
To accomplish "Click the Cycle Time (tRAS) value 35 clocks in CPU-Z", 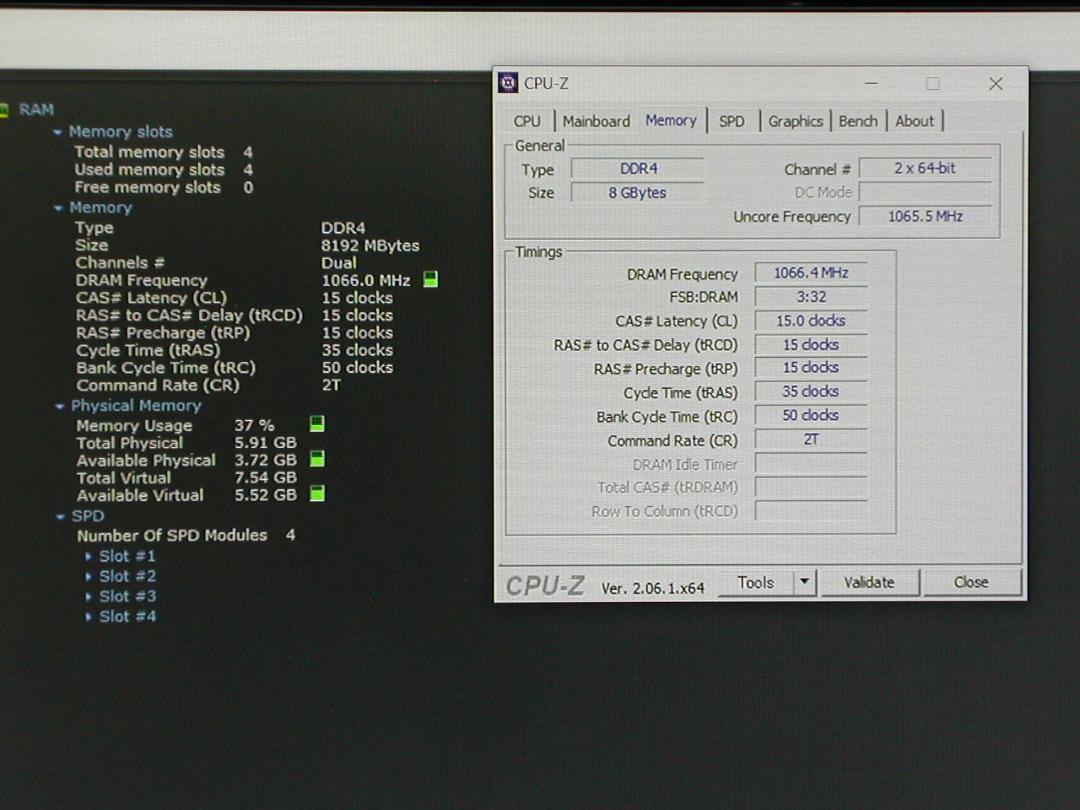I will tap(811, 391).
